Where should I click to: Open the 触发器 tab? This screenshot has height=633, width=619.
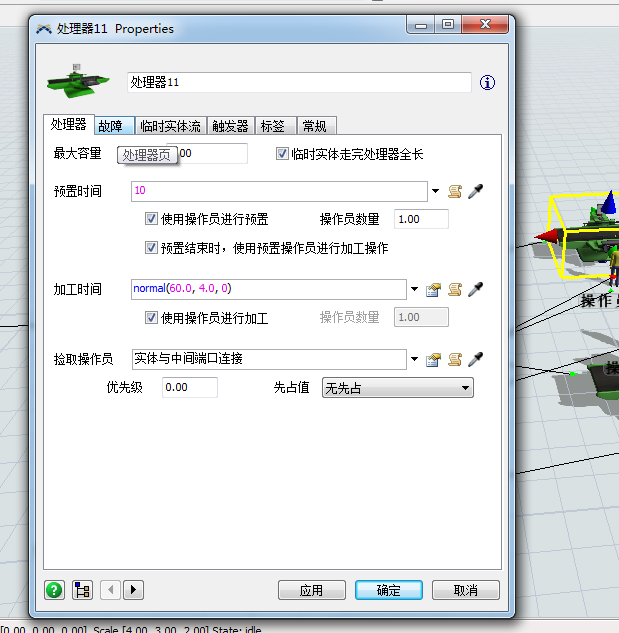[x=231, y=126]
